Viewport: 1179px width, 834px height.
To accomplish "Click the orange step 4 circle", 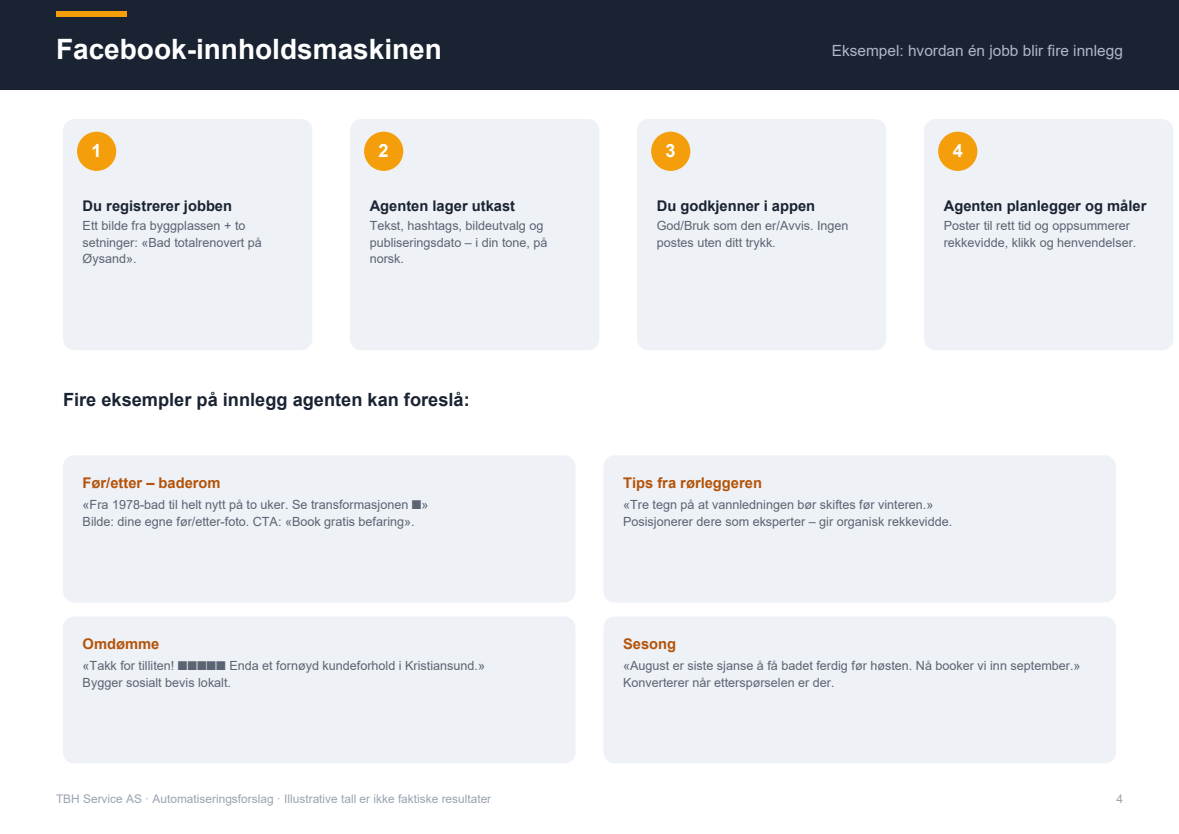I will pos(958,151).
